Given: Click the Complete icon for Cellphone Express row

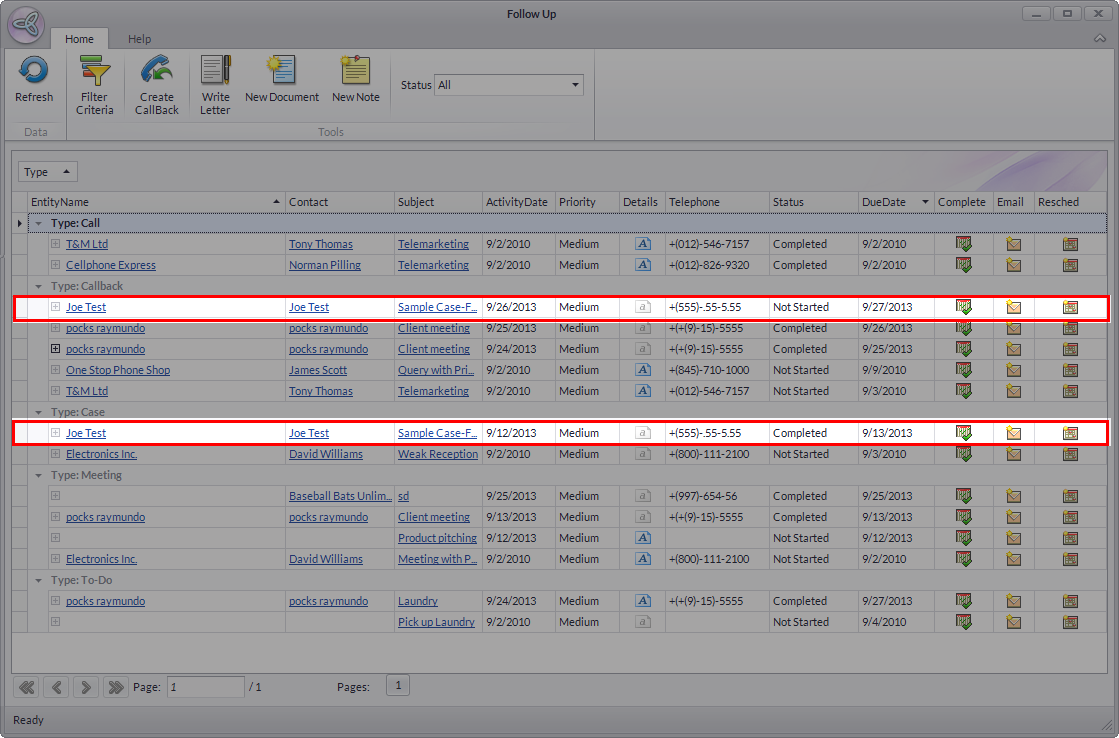Looking at the screenshot, I should tap(963, 265).
